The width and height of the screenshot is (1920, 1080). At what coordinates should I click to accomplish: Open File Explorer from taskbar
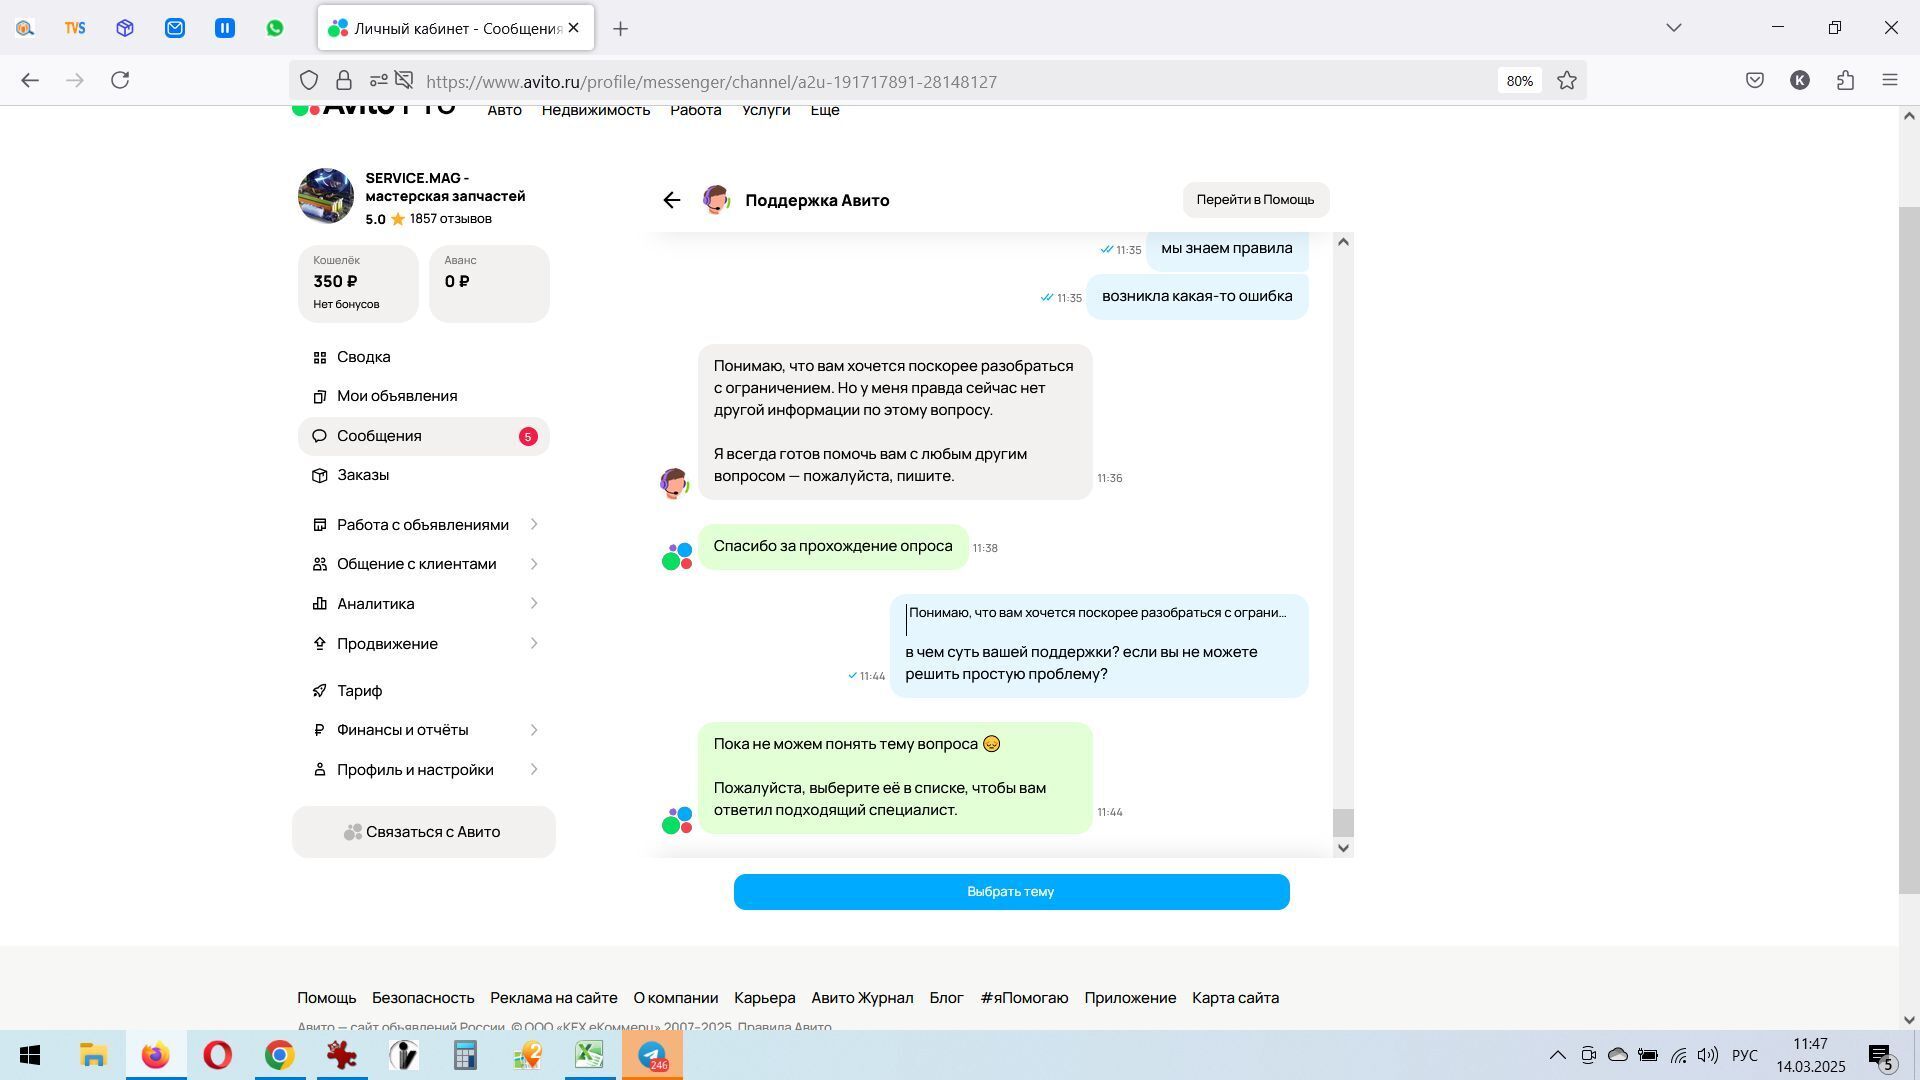point(93,1056)
